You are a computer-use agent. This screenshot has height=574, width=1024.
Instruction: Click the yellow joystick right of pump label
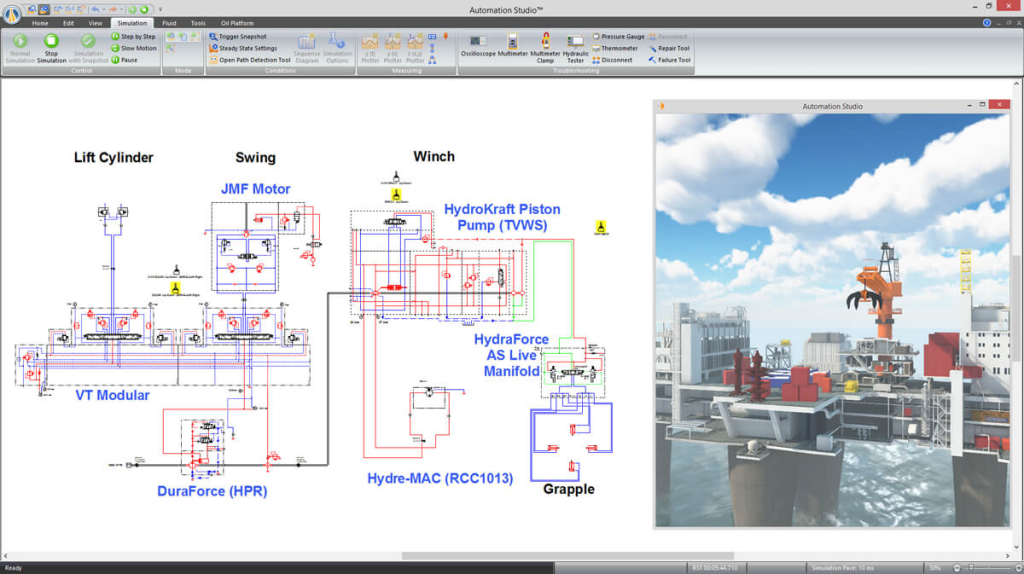coord(601,227)
